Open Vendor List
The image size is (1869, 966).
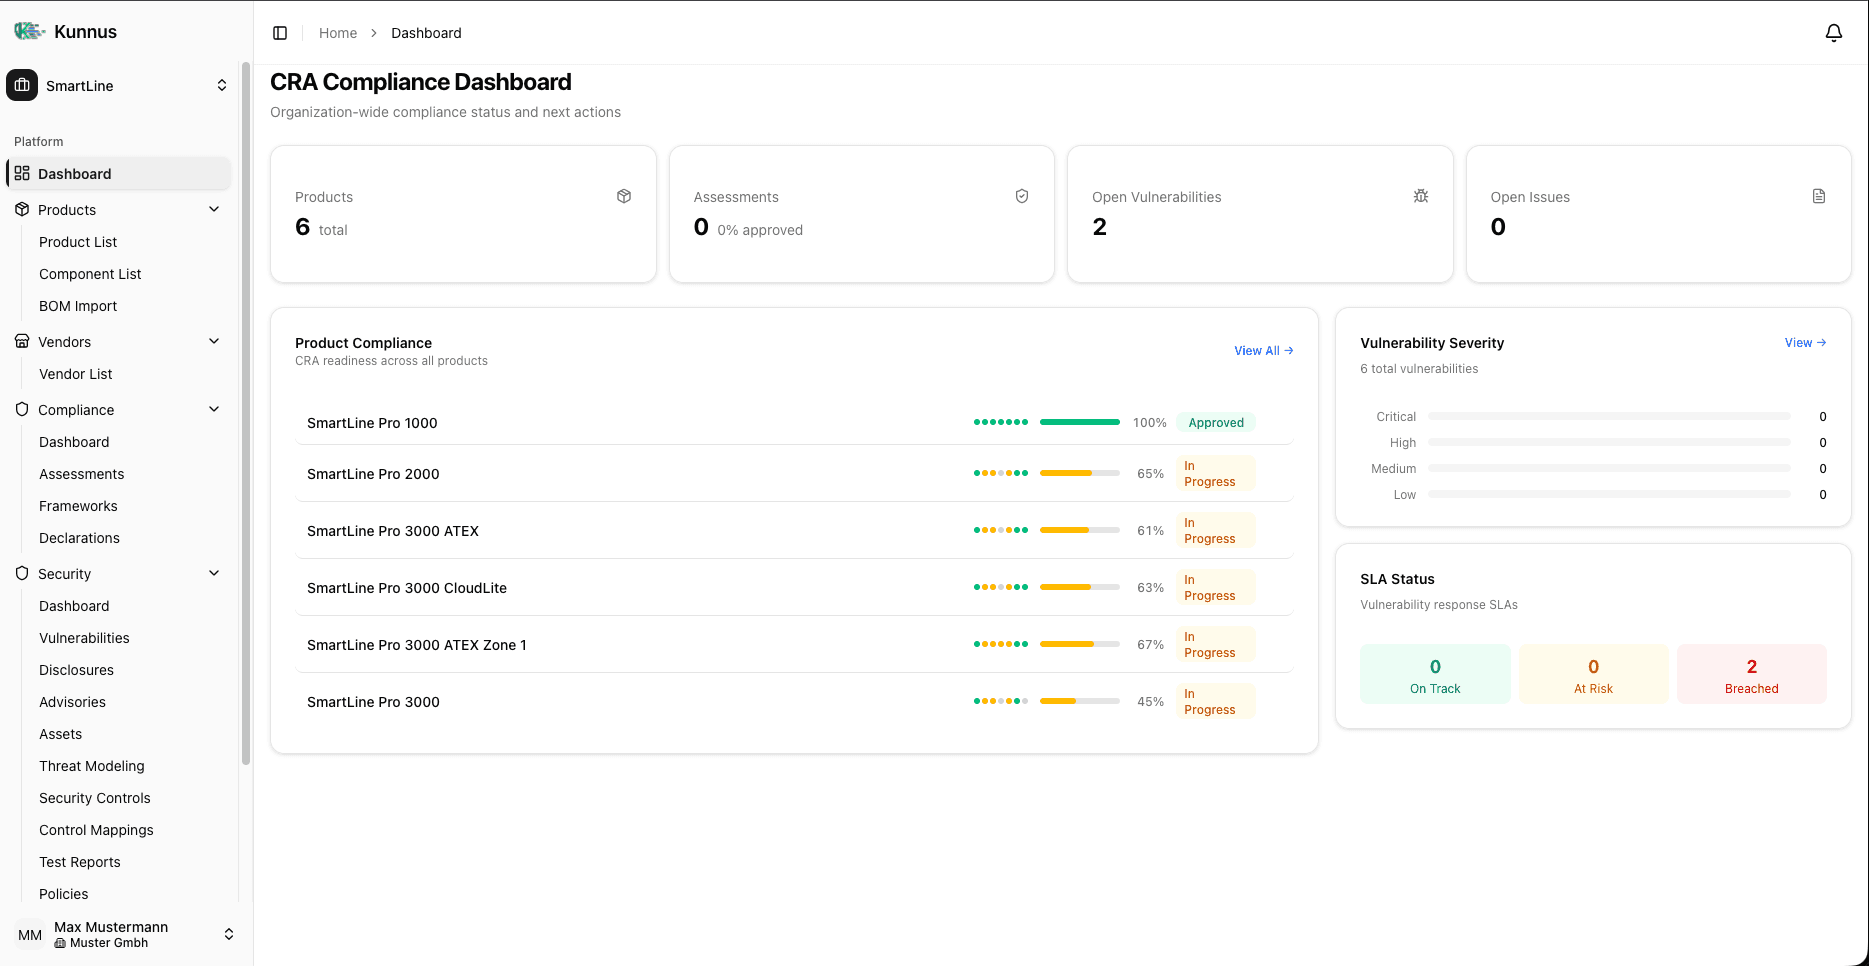click(76, 374)
